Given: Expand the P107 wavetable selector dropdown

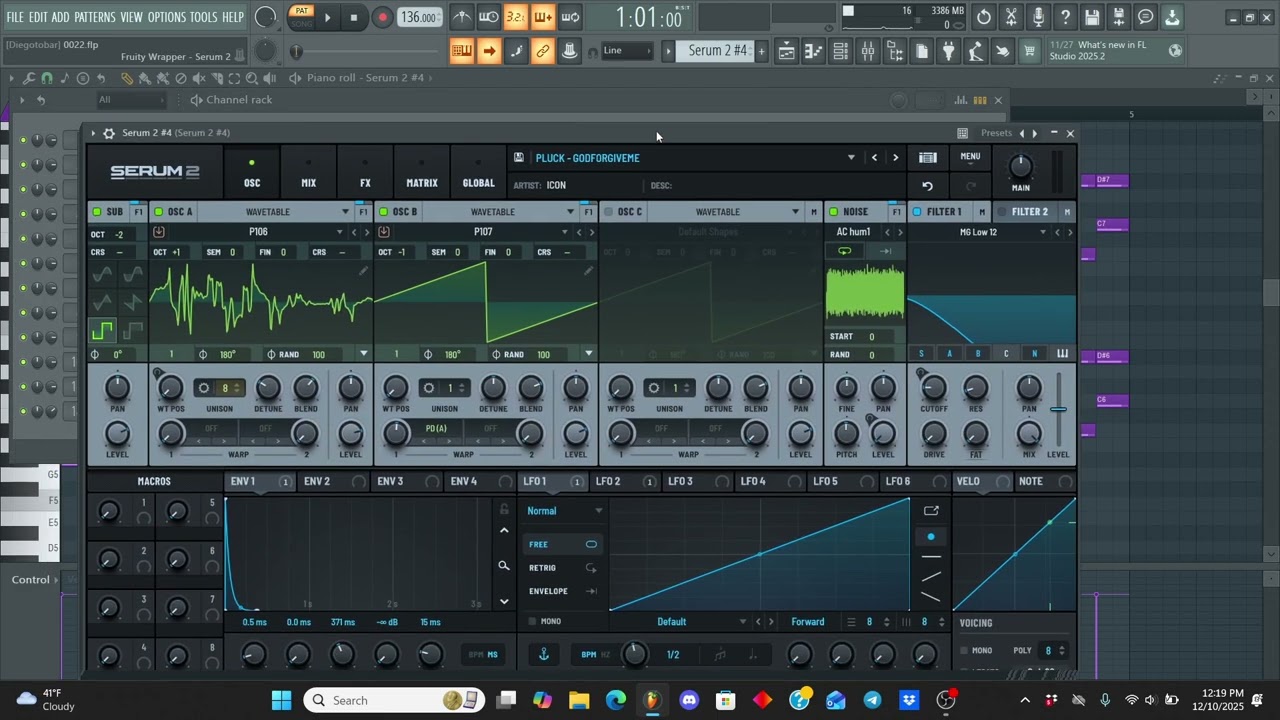Looking at the screenshot, I should coord(564,232).
